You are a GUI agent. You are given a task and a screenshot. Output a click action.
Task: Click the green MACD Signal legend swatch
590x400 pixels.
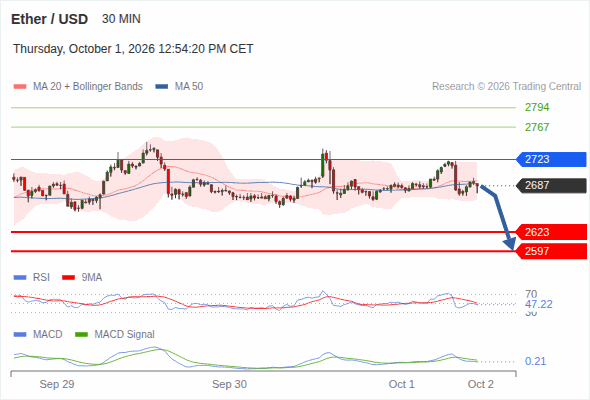tap(81, 335)
